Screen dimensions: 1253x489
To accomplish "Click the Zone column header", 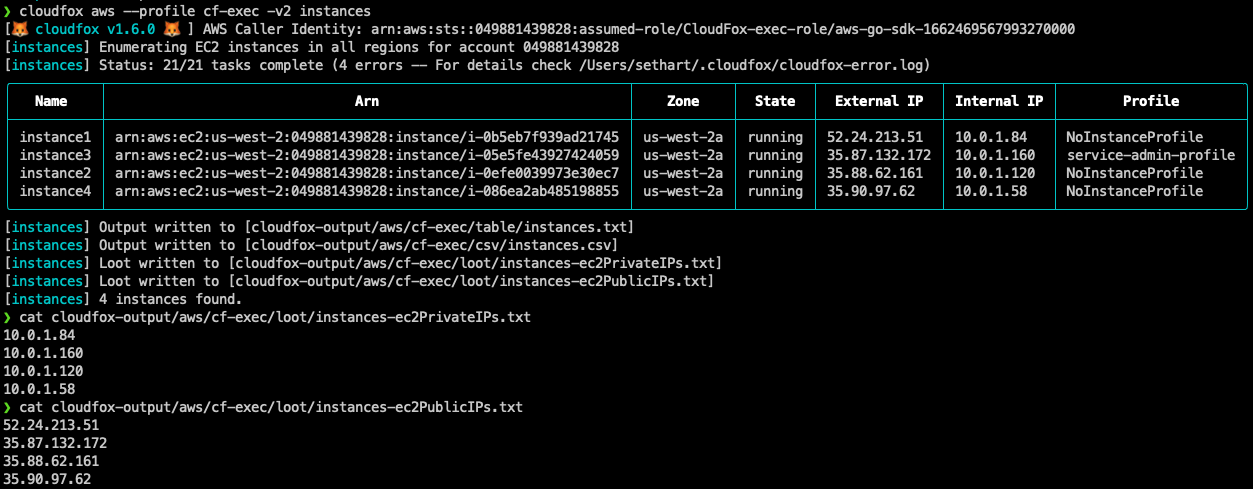I will click(683, 101).
